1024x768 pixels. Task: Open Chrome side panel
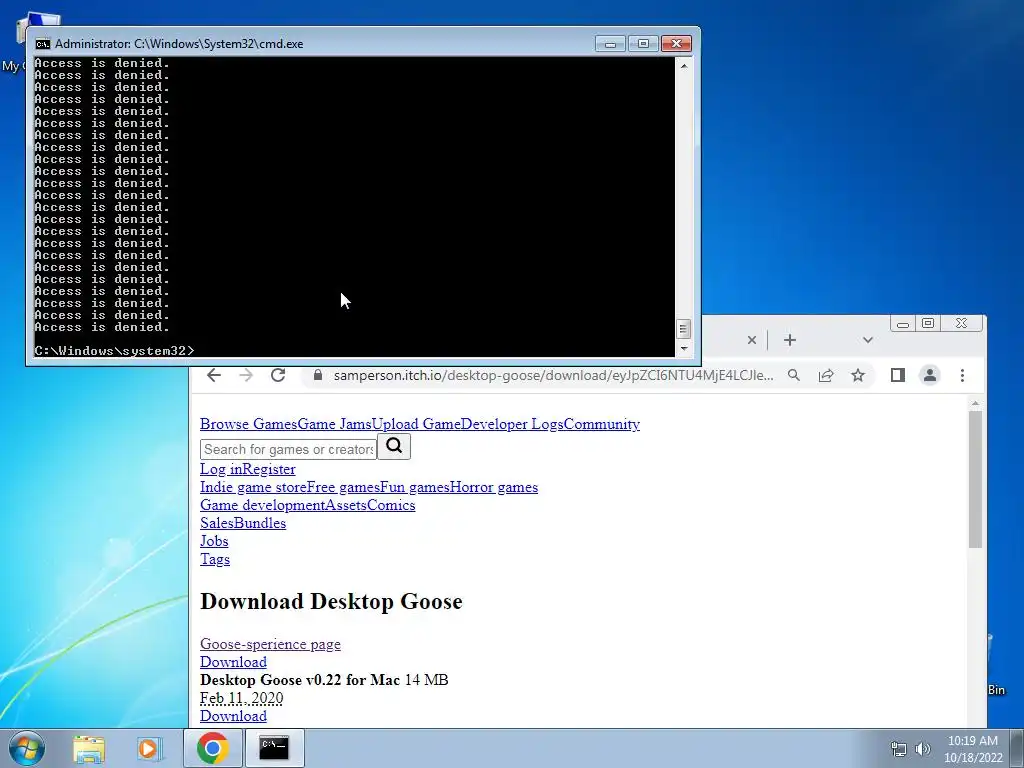[x=898, y=375]
